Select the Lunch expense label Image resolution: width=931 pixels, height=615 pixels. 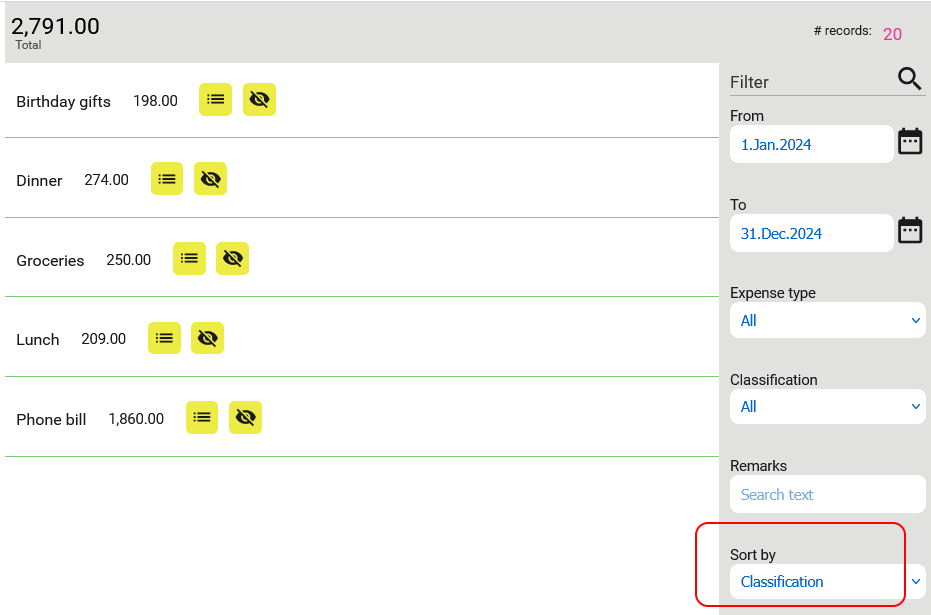(x=37, y=339)
